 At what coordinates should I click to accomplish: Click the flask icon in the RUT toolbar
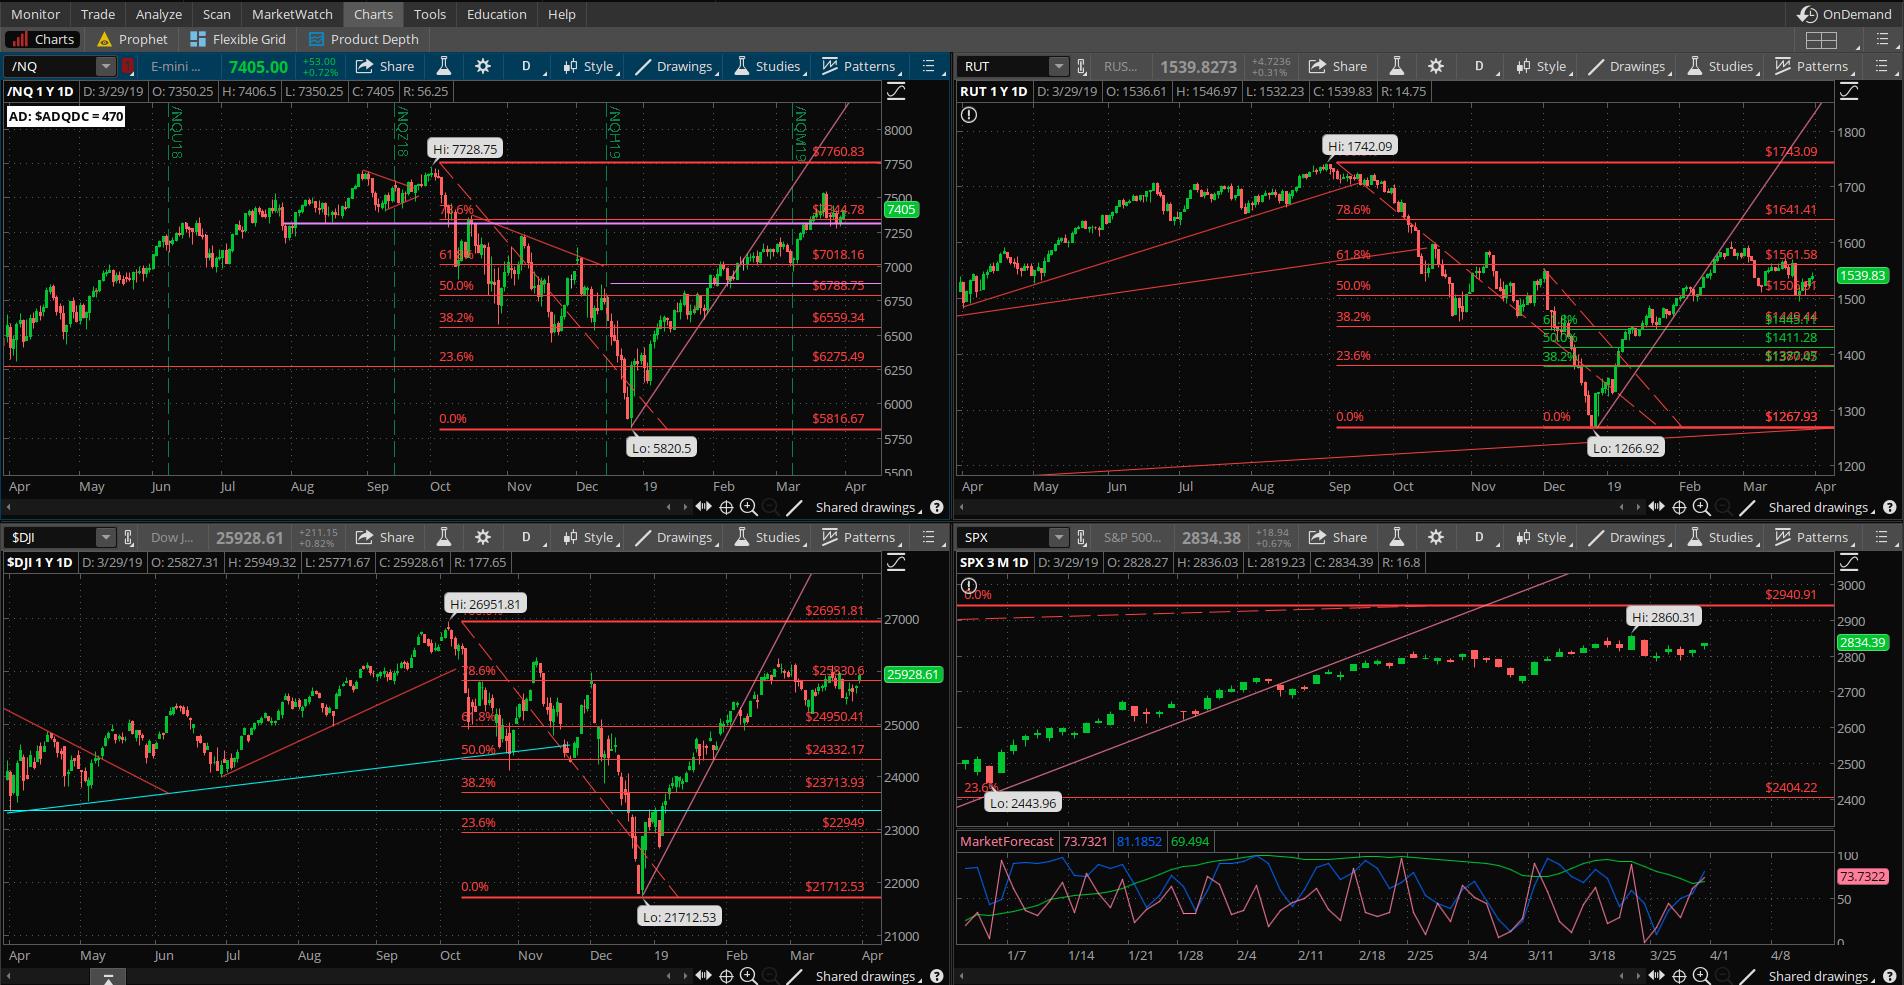(1397, 66)
